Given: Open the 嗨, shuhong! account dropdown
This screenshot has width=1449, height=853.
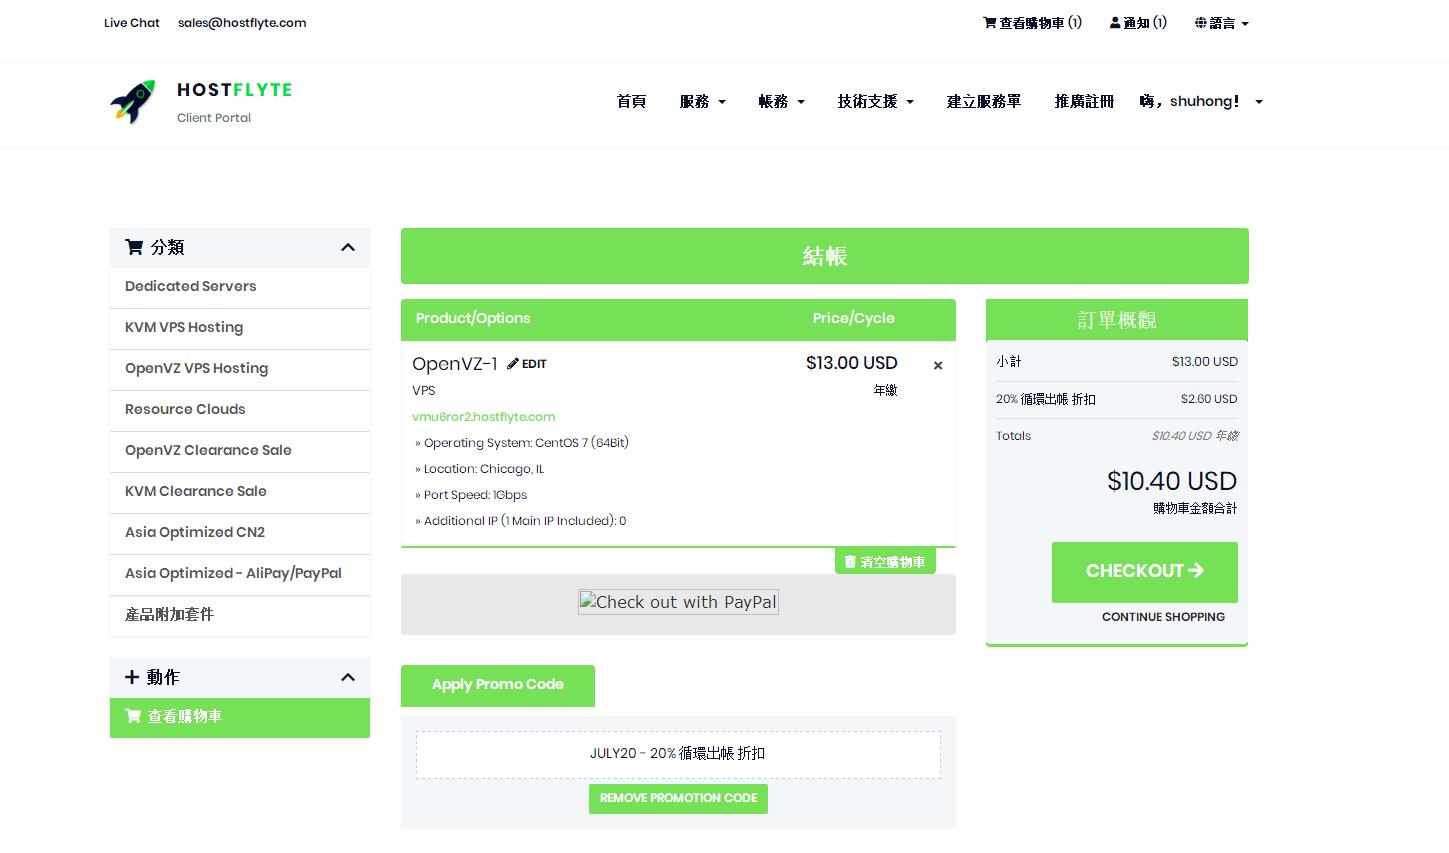Looking at the screenshot, I should pyautogui.click(x=1201, y=101).
